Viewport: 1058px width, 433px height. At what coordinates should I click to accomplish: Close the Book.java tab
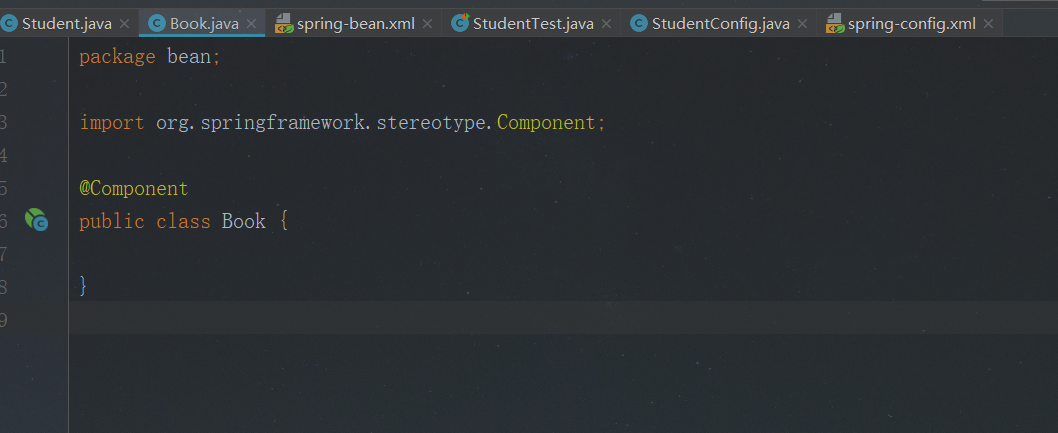point(251,24)
